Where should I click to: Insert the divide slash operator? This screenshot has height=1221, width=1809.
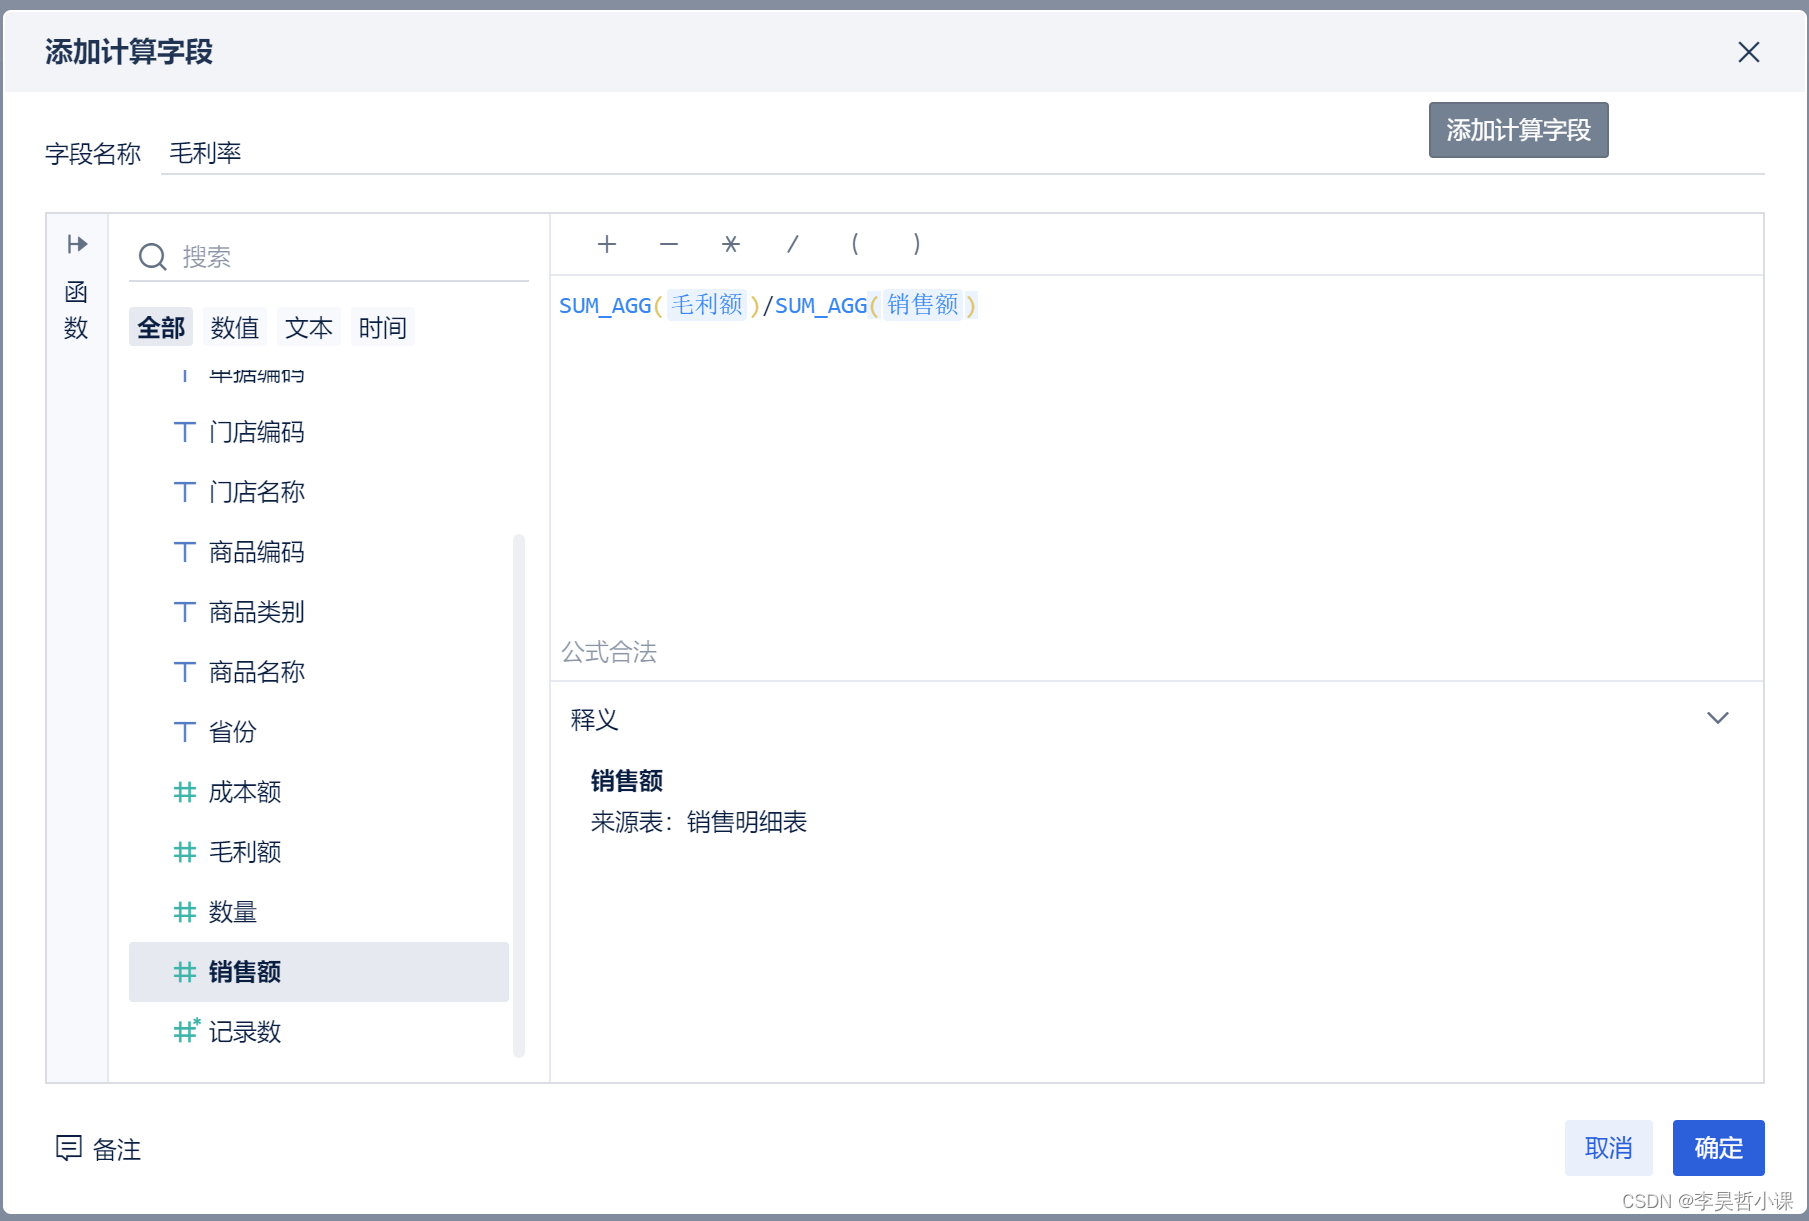coord(793,244)
